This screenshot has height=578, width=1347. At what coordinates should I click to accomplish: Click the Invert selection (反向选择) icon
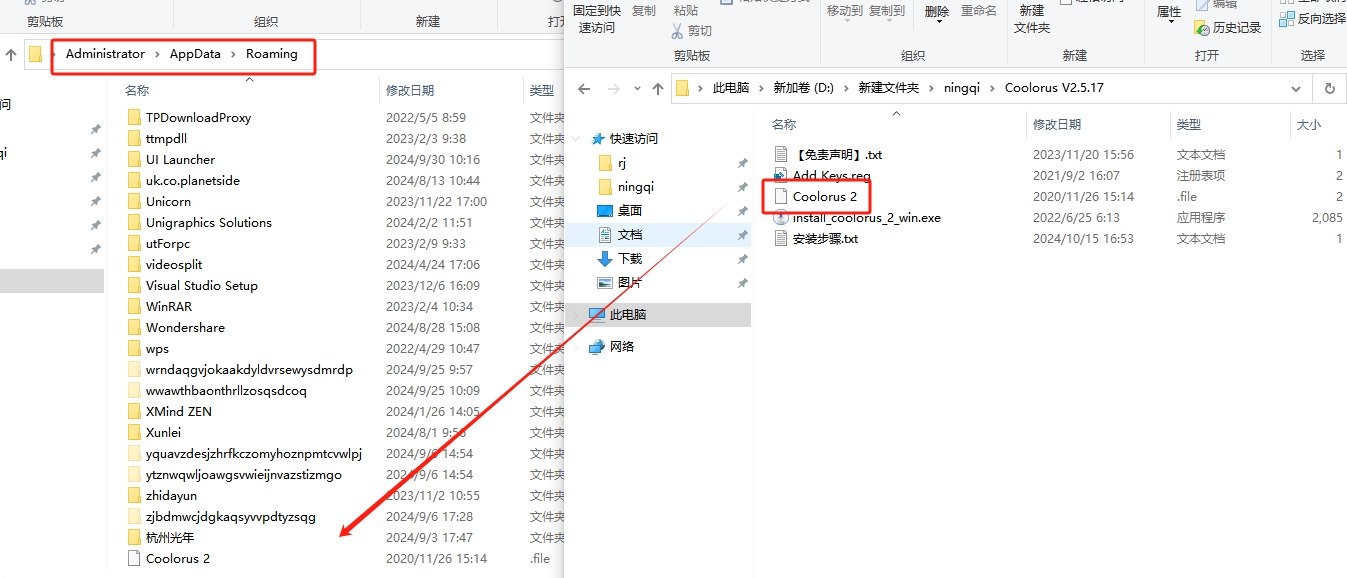click(x=1287, y=18)
